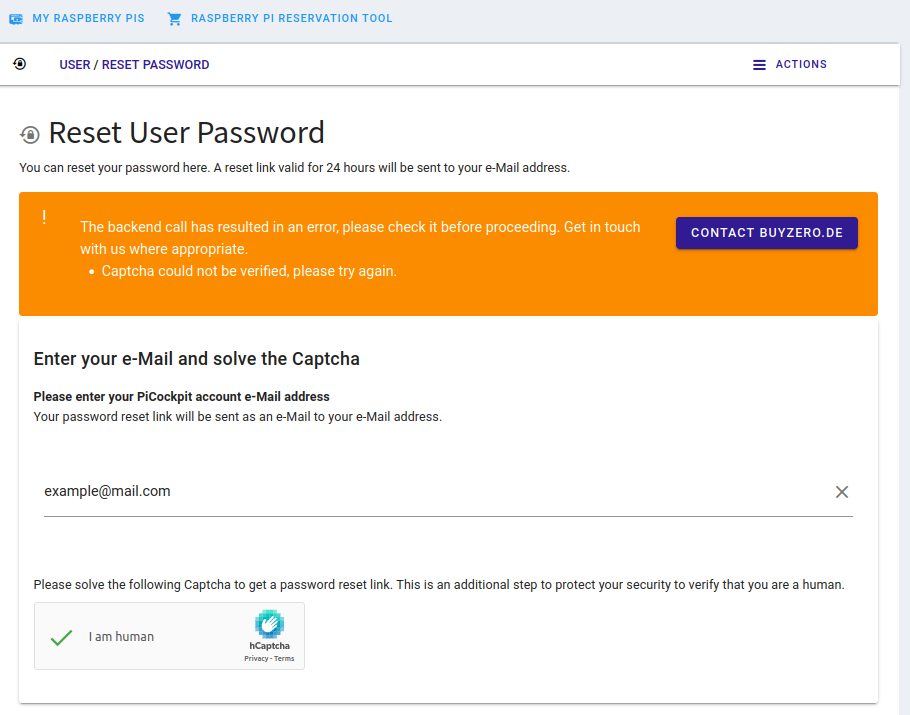Click the I am human label text
Viewport: 910px width, 715px height.
[x=121, y=637]
